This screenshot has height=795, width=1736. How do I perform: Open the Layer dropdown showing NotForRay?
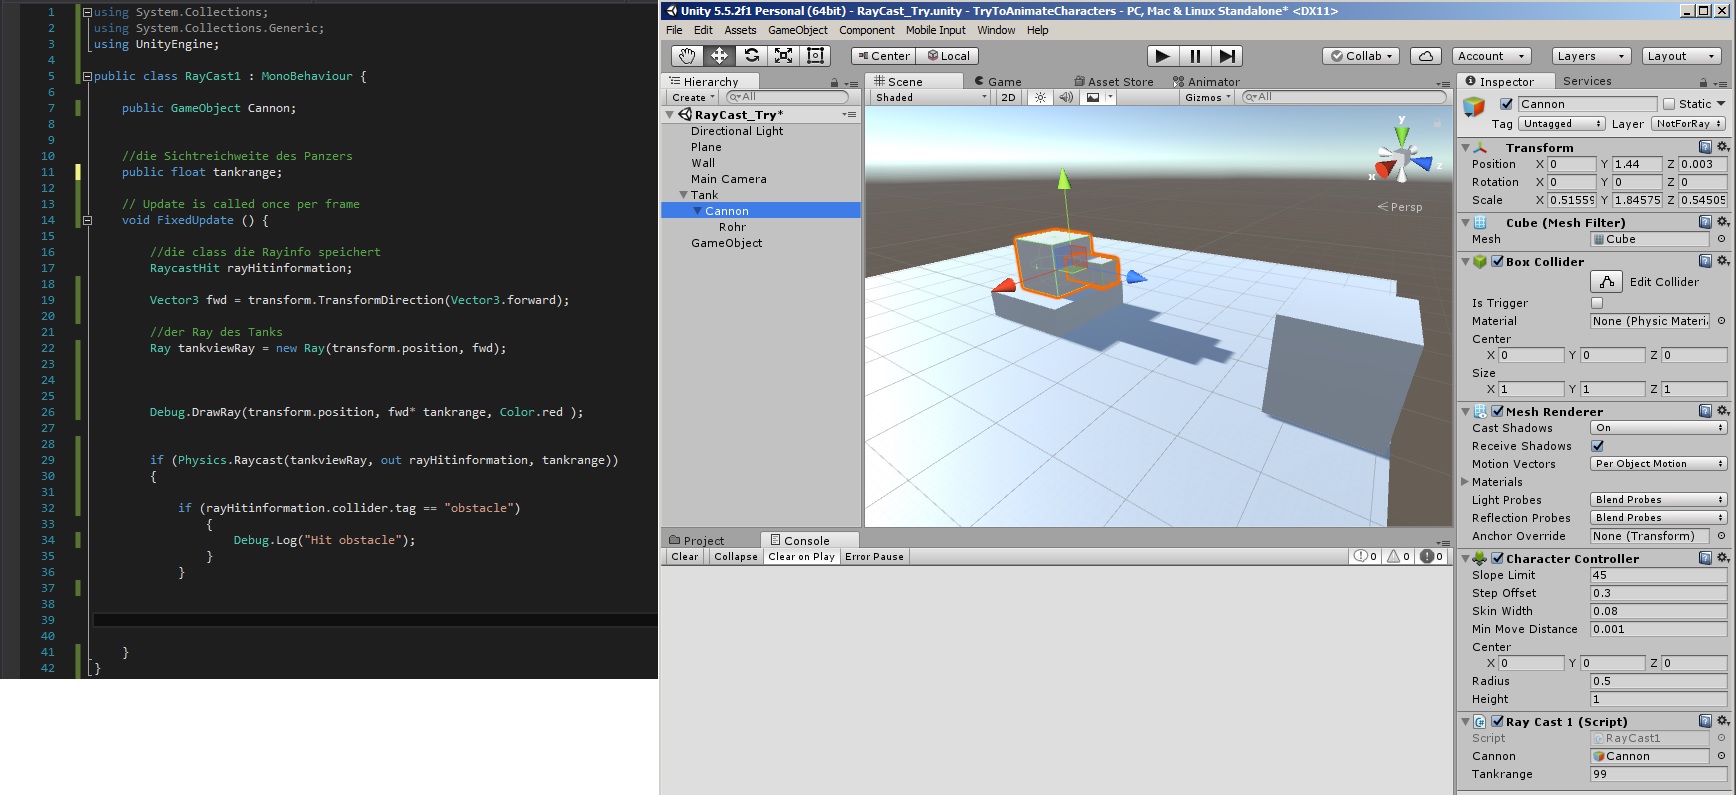click(x=1688, y=124)
